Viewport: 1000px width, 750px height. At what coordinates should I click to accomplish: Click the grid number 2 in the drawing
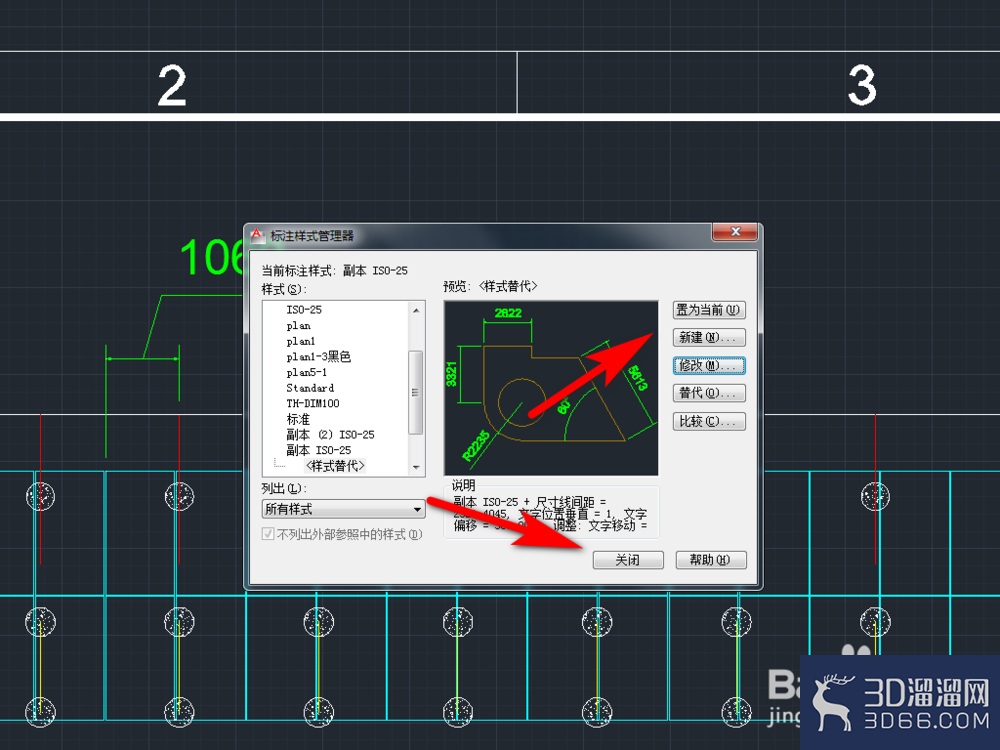pyautogui.click(x=172, y=86)
